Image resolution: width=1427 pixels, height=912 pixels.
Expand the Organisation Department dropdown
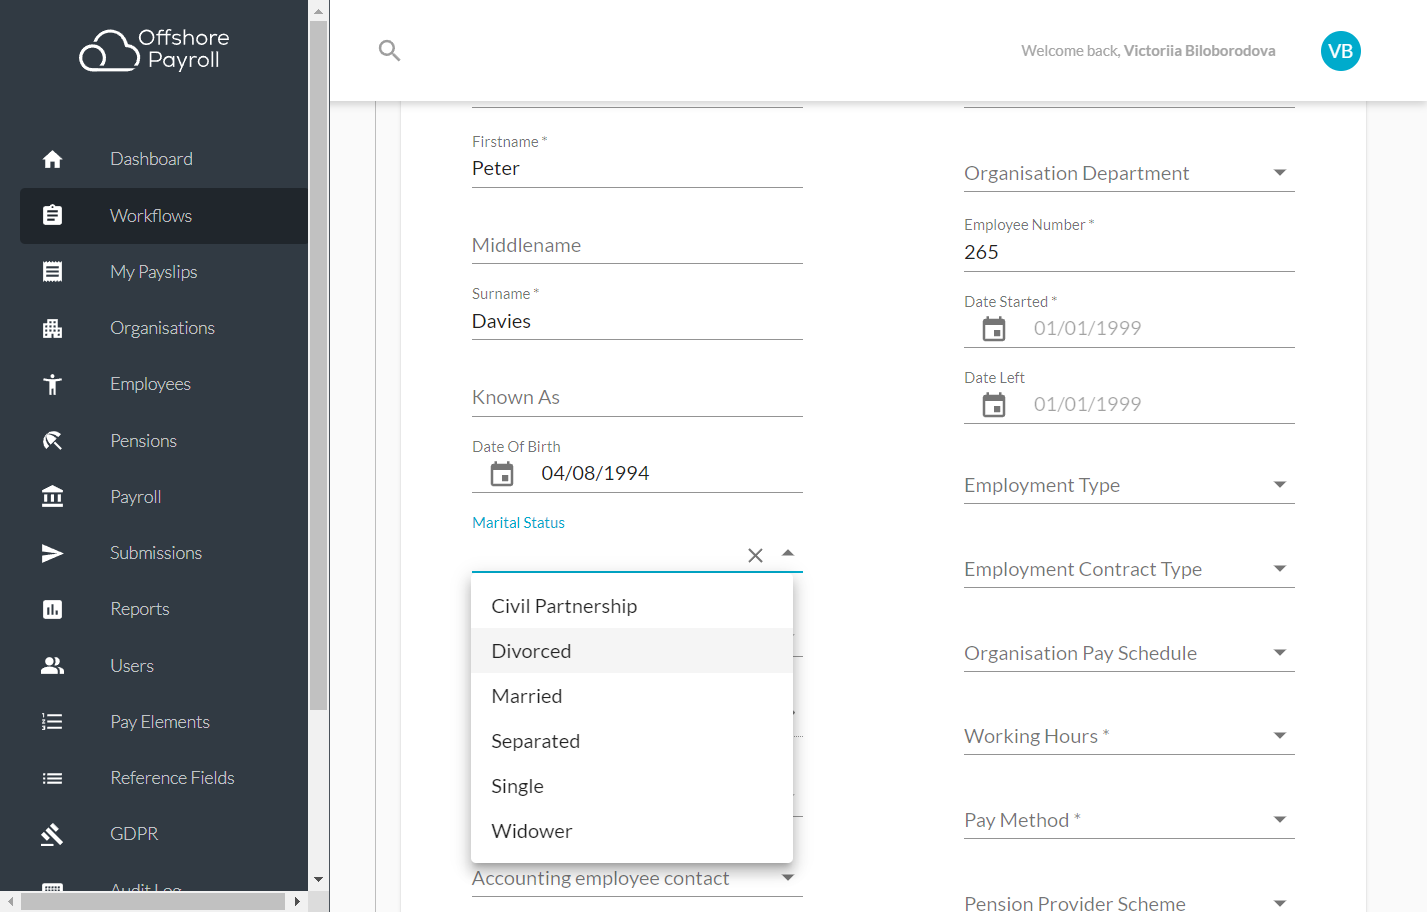[1279, 173]
